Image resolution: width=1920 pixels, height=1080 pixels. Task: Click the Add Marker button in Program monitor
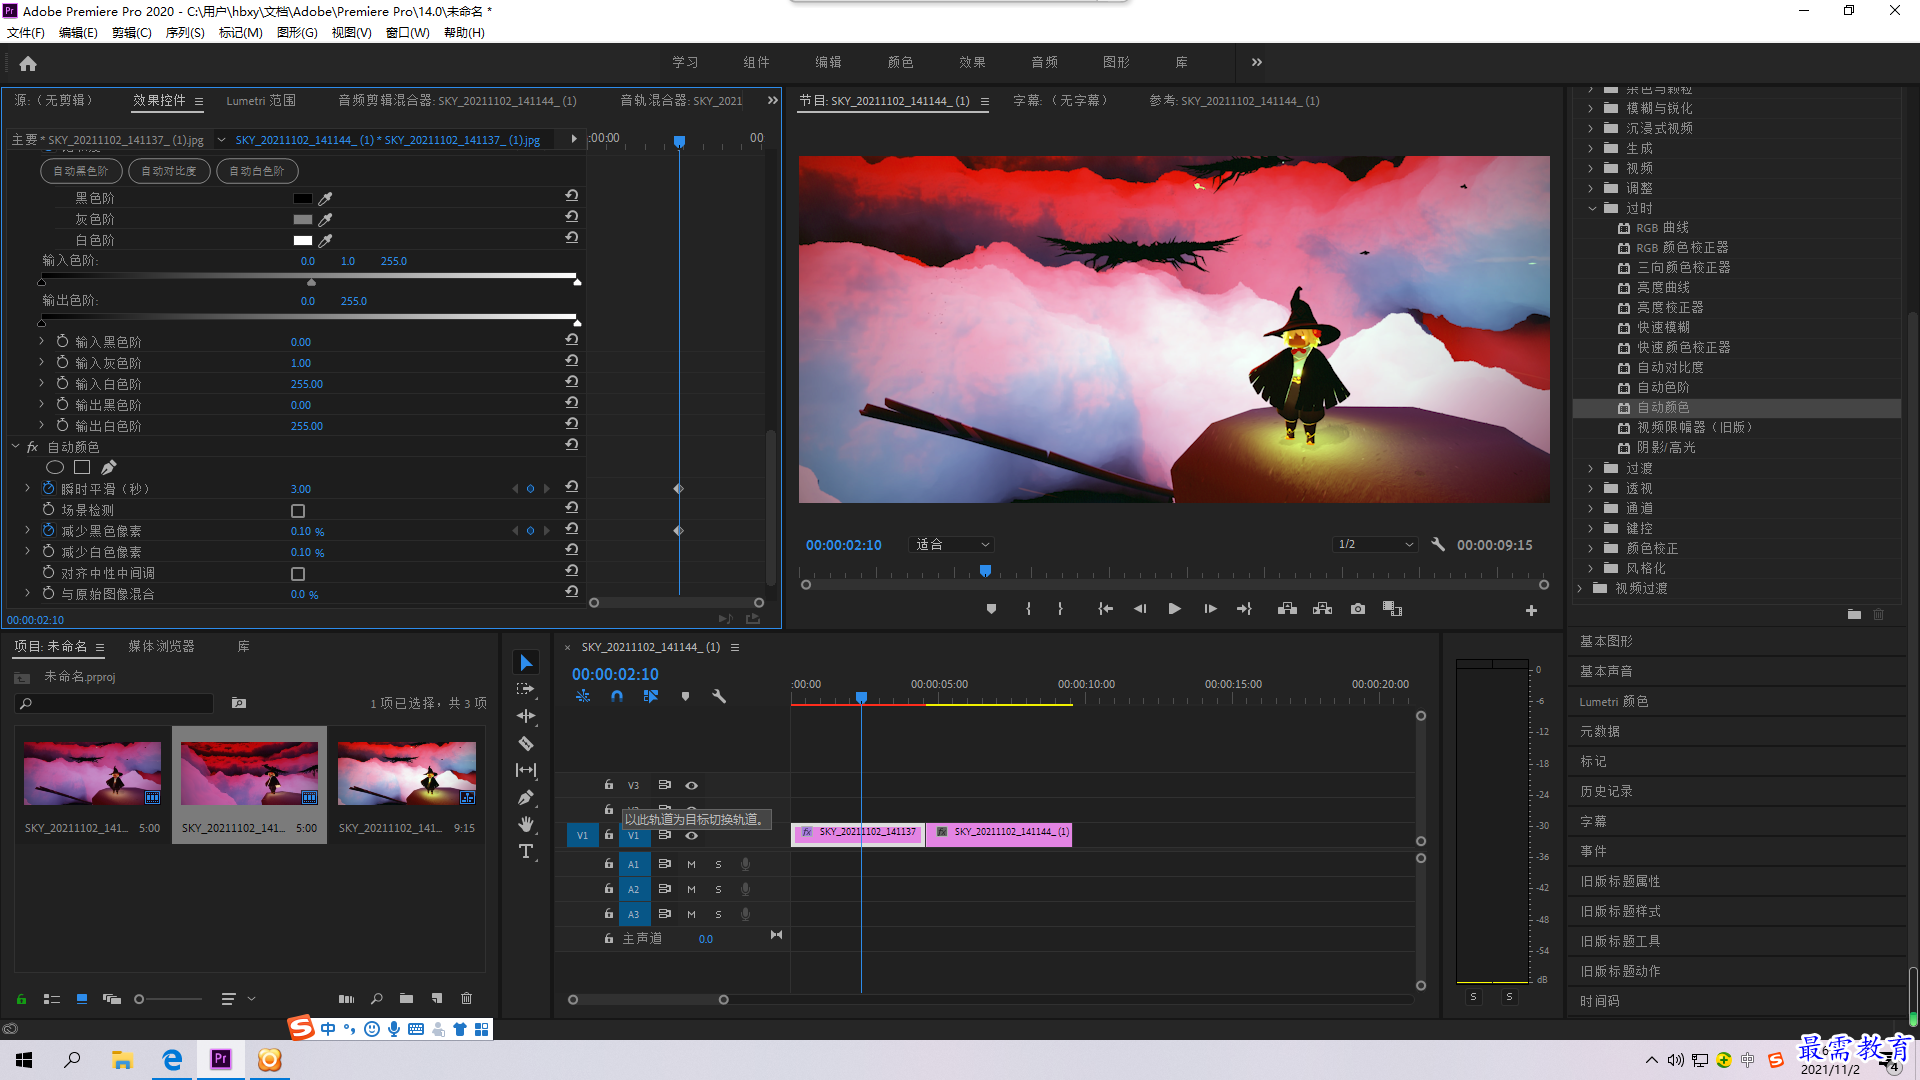(991, 609)
